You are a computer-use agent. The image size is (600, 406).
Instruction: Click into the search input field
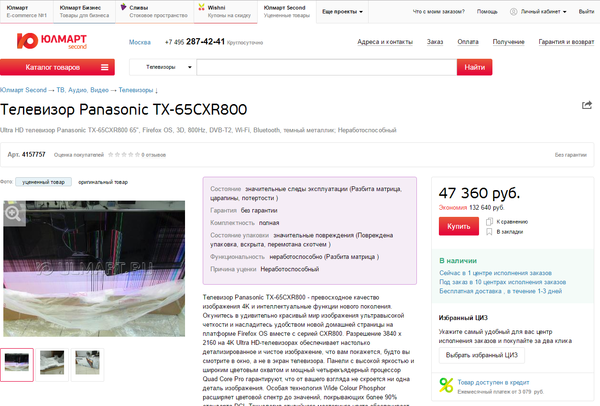[326, 67]
